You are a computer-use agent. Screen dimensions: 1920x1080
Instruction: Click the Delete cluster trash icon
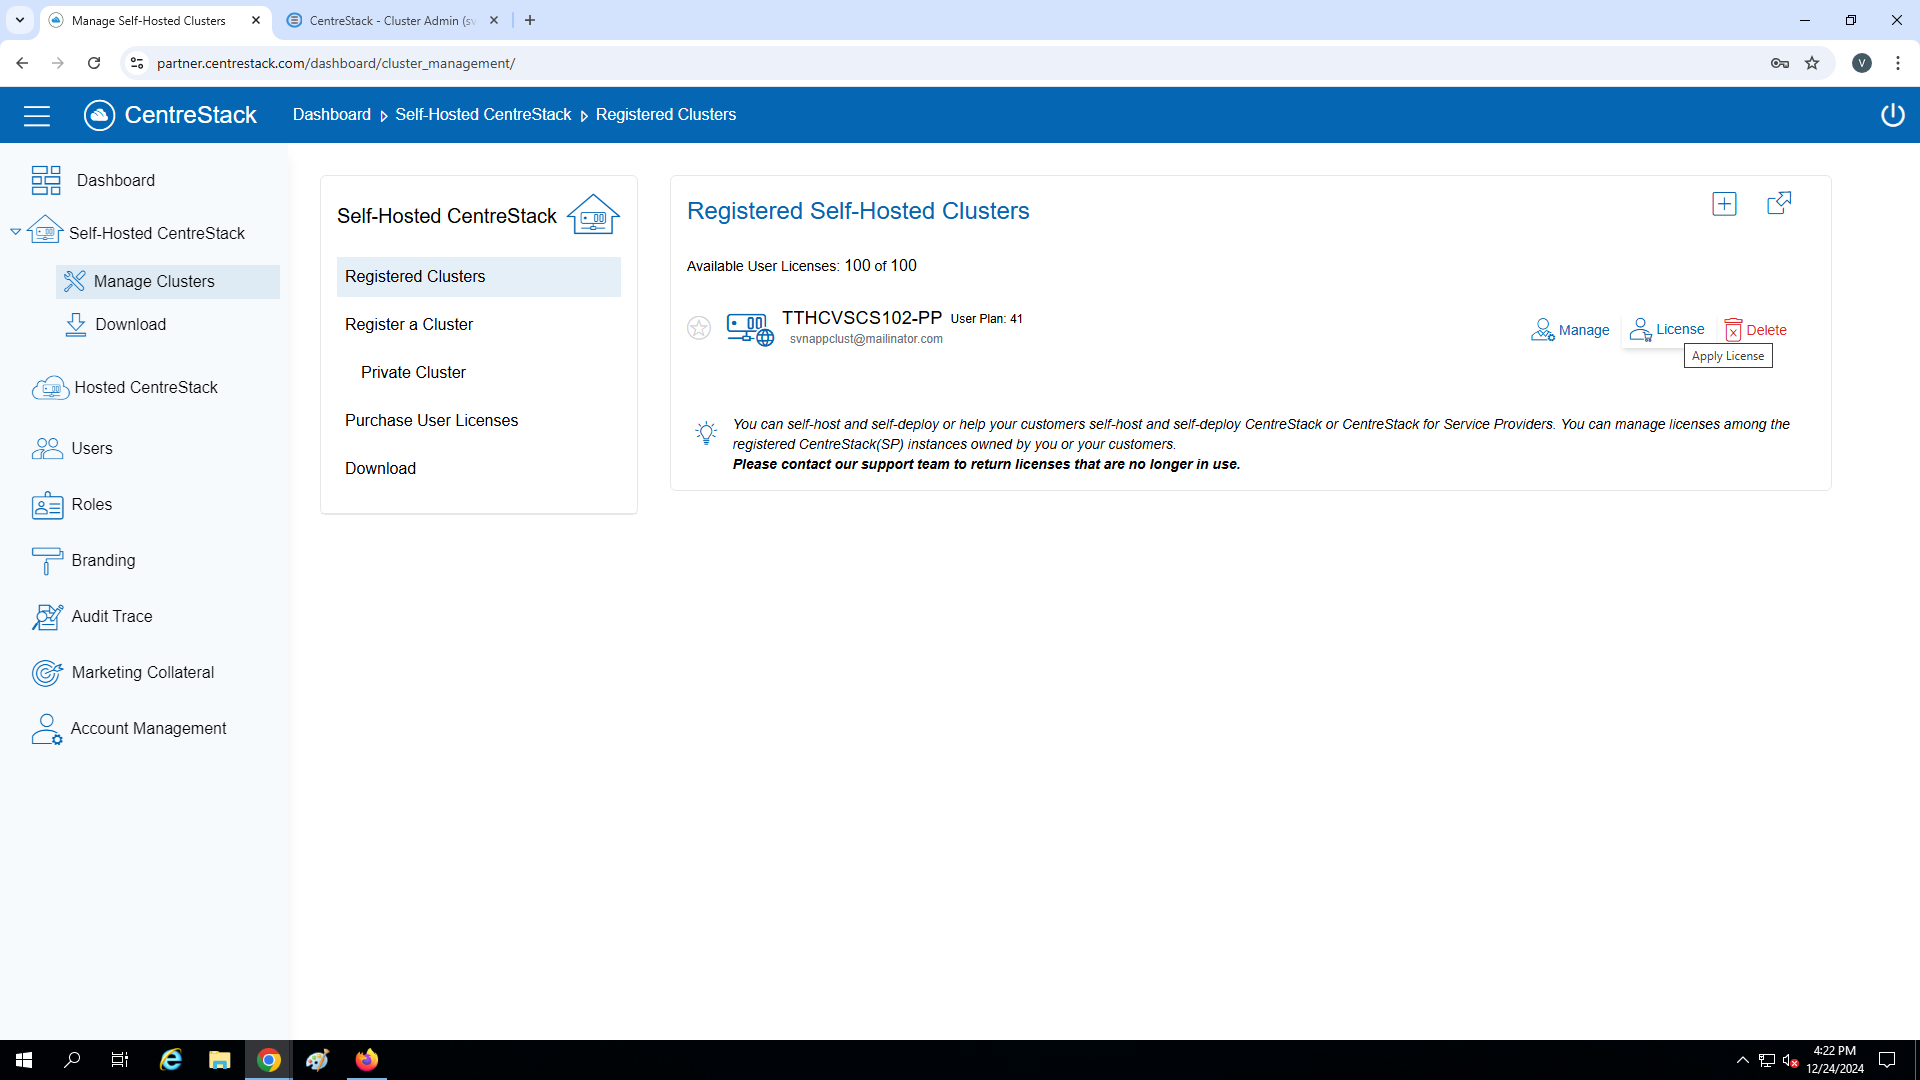[1733, 330]
